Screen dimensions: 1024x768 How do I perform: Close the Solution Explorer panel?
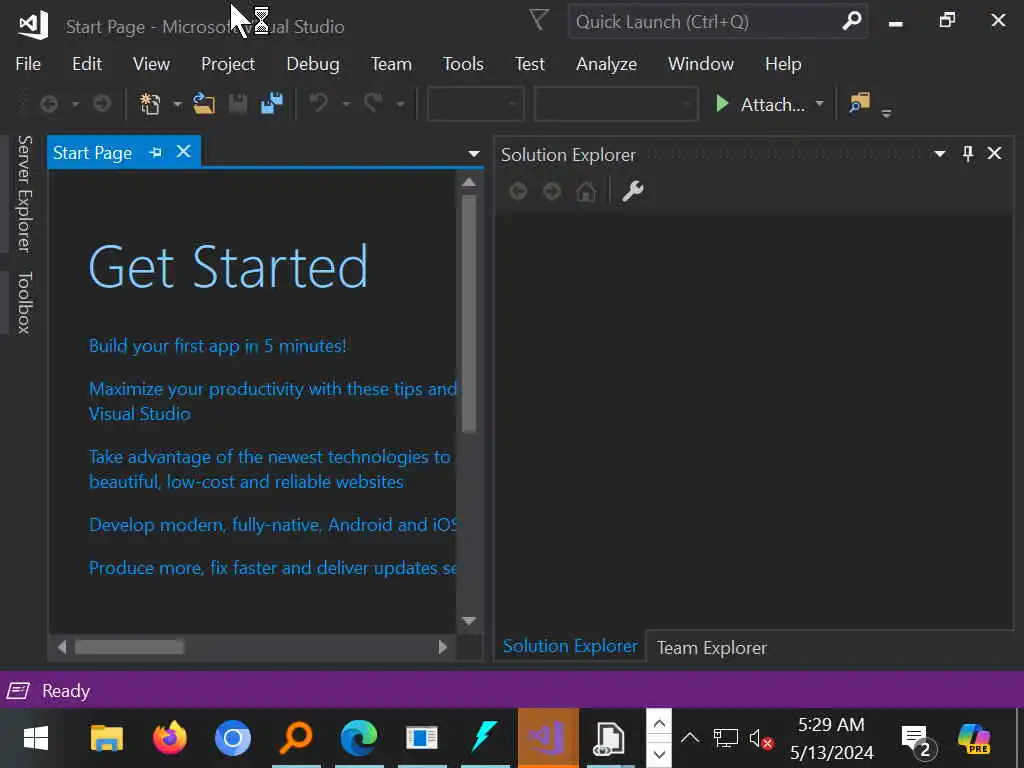click(994, 153)
